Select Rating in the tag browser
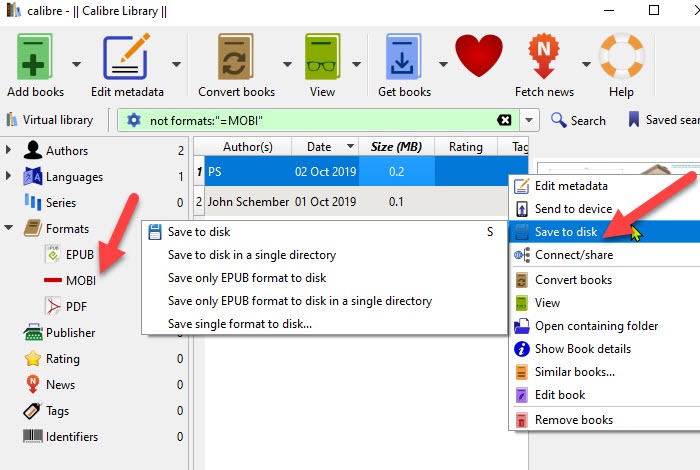 pyautogui.click(x=62, y=358)
